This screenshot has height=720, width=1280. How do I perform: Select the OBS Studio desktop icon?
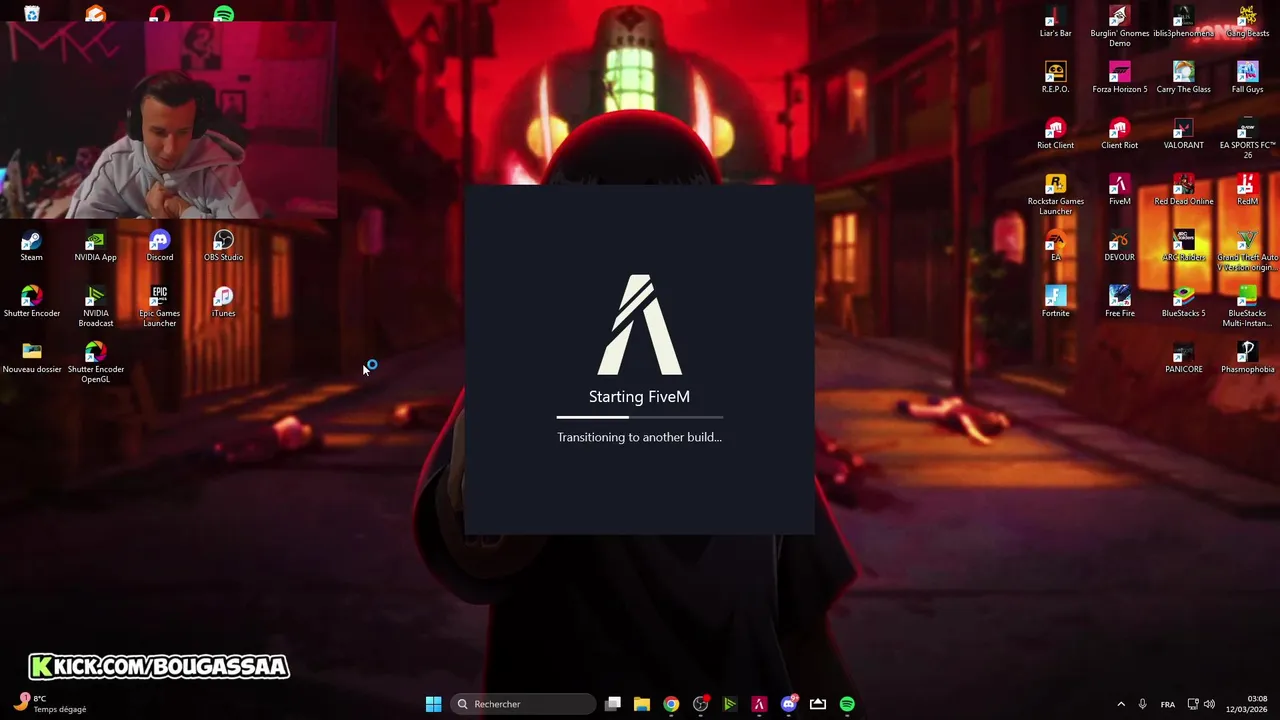click(223, 246)
